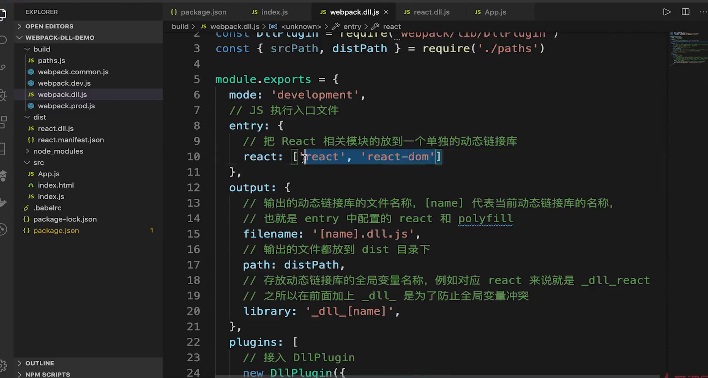Click the build breadcrumb segment
Viewport: 708px width, 378px height.
tap(180, 27)
